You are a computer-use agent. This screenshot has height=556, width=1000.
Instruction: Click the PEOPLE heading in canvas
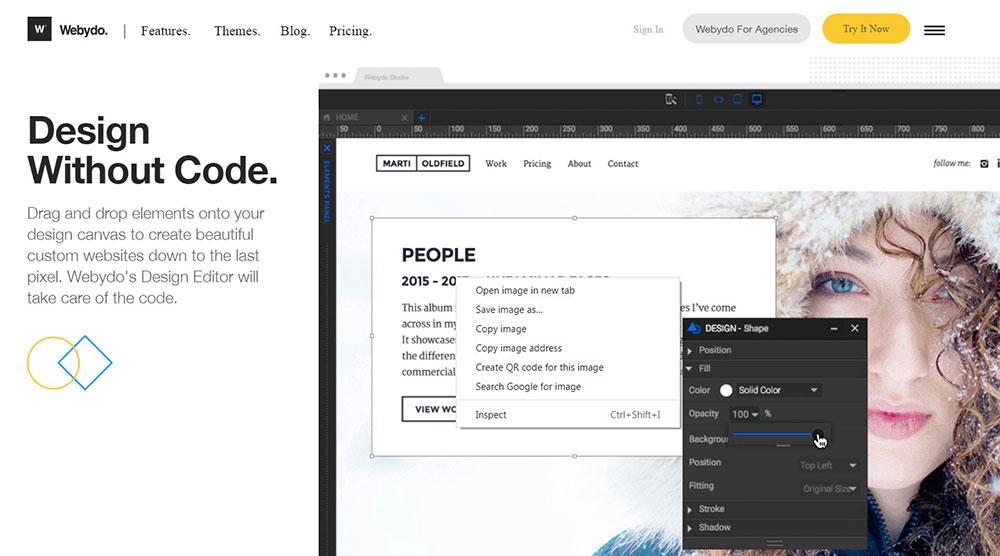point(439,255)
